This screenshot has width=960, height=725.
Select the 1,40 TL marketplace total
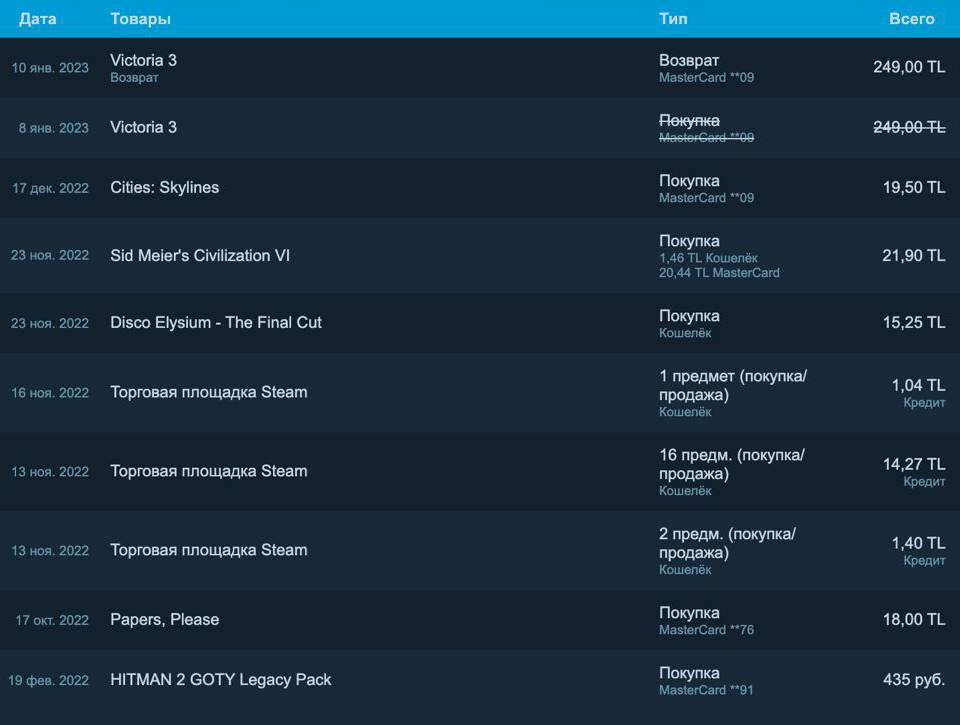pos(918,543)
